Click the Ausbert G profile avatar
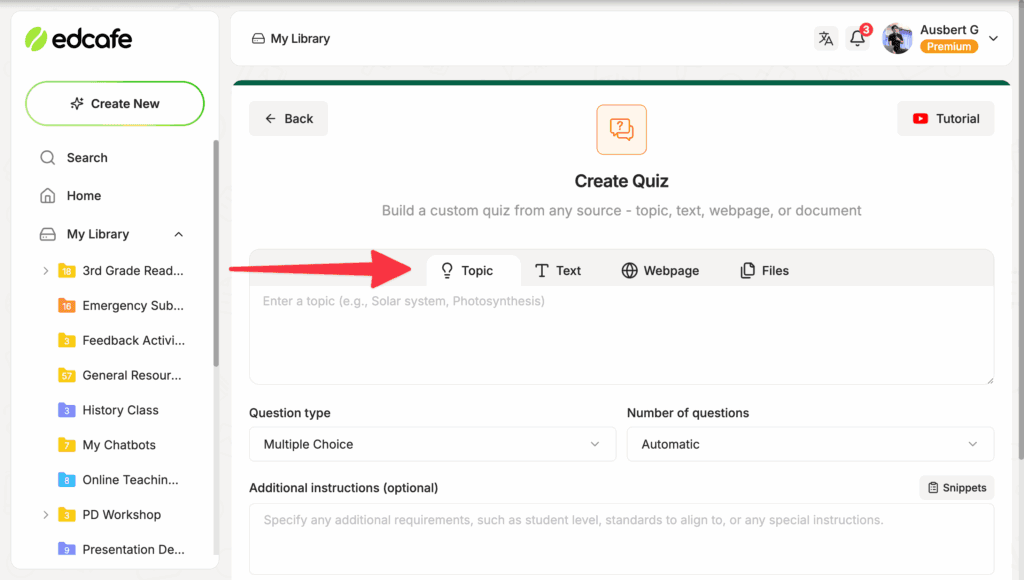 coord(897,39)
